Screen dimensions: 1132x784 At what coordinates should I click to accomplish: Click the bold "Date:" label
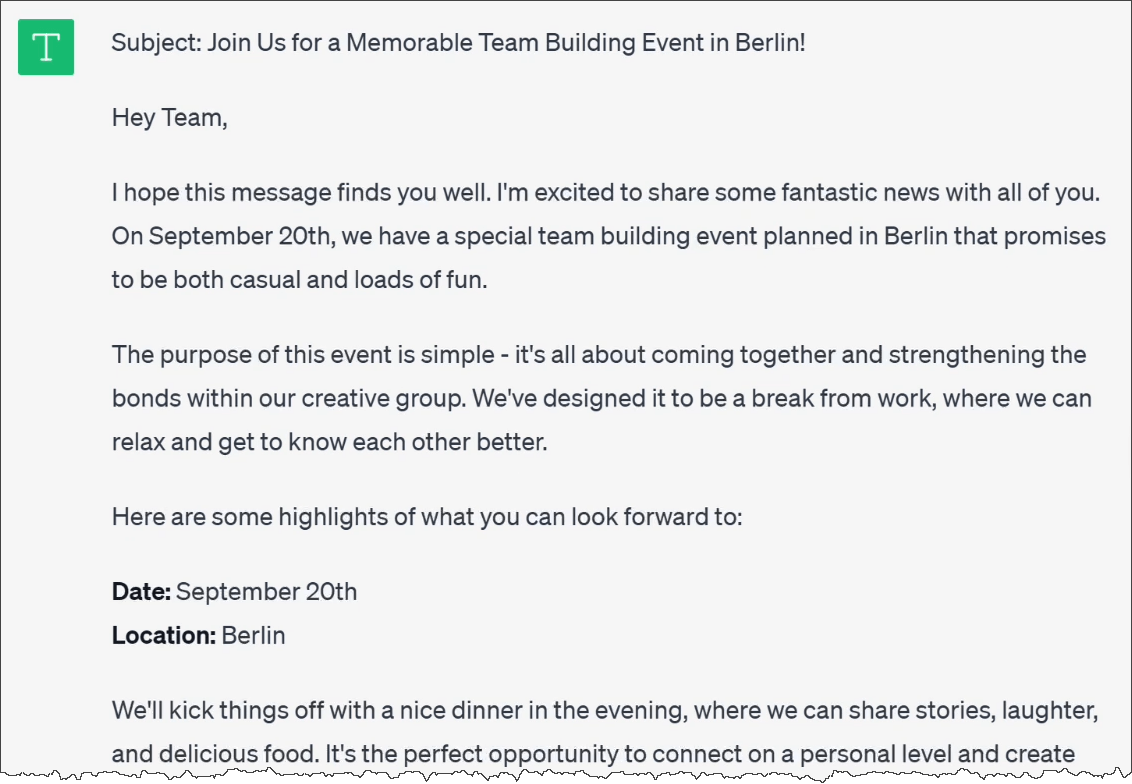(142, 592)
